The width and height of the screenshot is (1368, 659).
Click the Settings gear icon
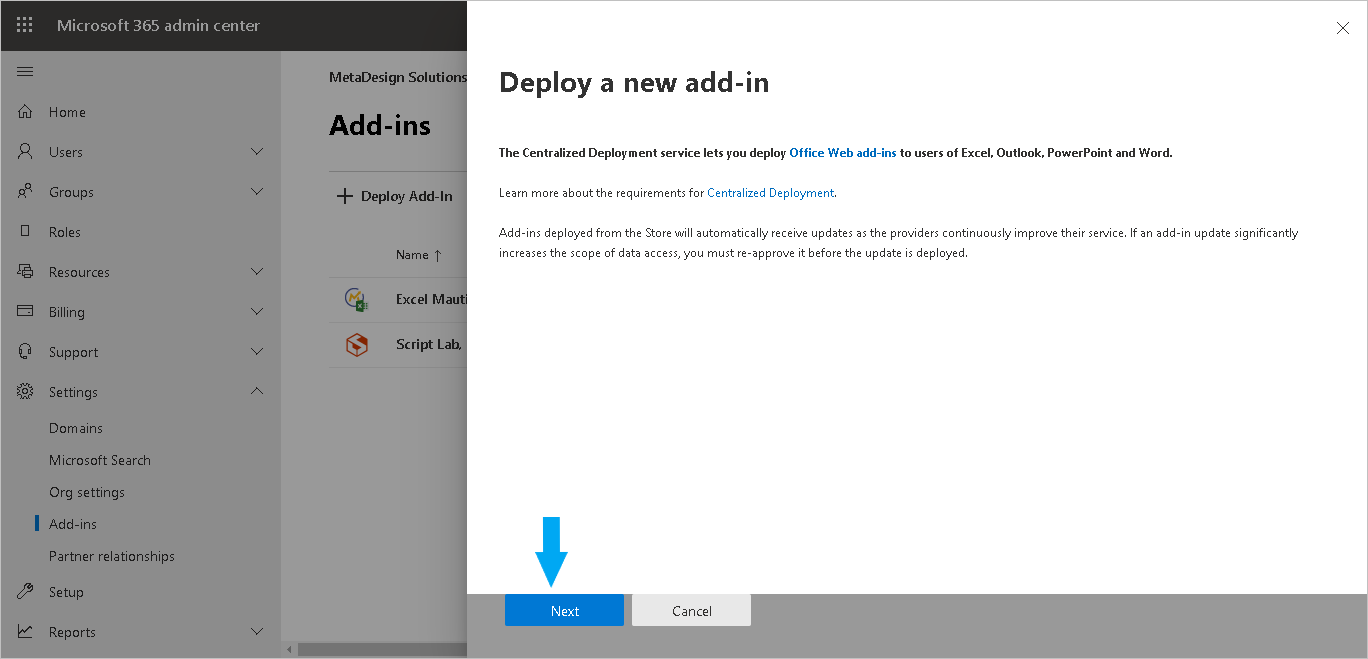pyautogui.click(x=26, y=392)
